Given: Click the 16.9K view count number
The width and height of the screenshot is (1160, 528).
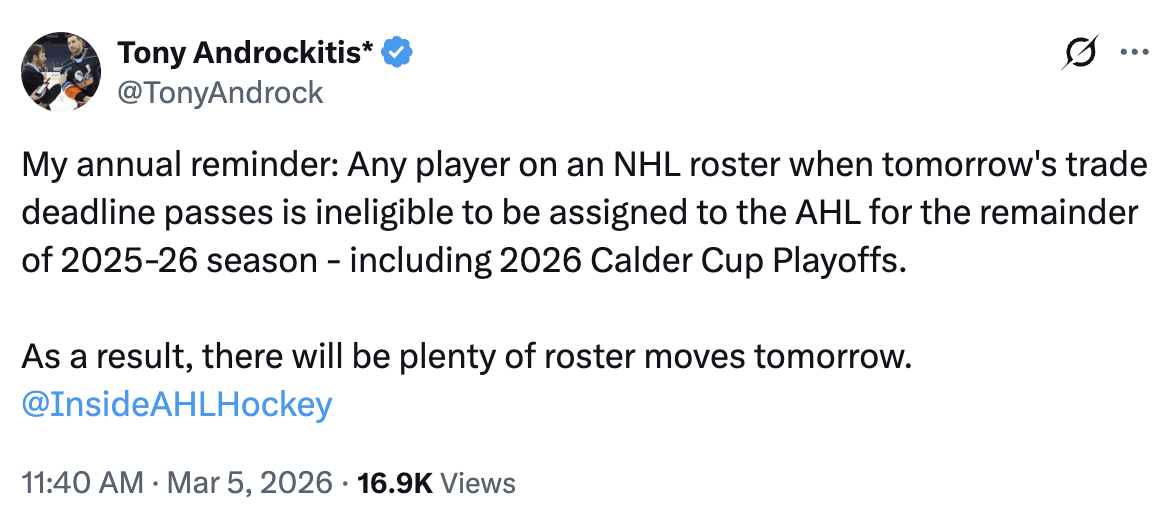Looking at the screenshot, I should click(393, 483).
